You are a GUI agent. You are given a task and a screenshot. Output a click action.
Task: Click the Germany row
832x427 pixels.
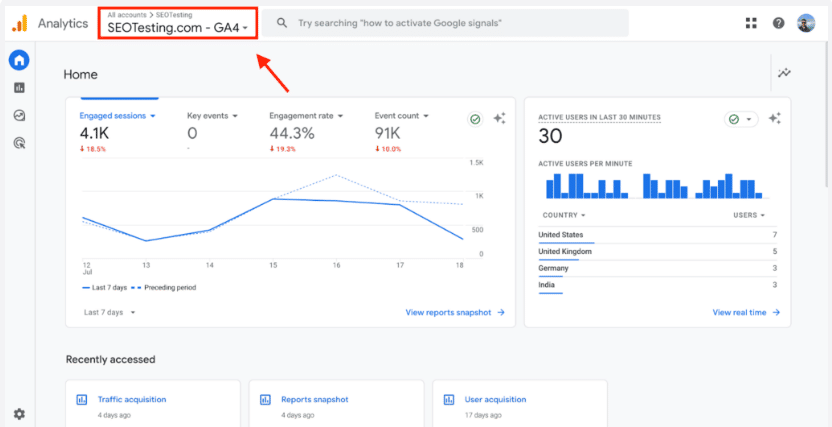pyautogui.click(x=657, y=268)
